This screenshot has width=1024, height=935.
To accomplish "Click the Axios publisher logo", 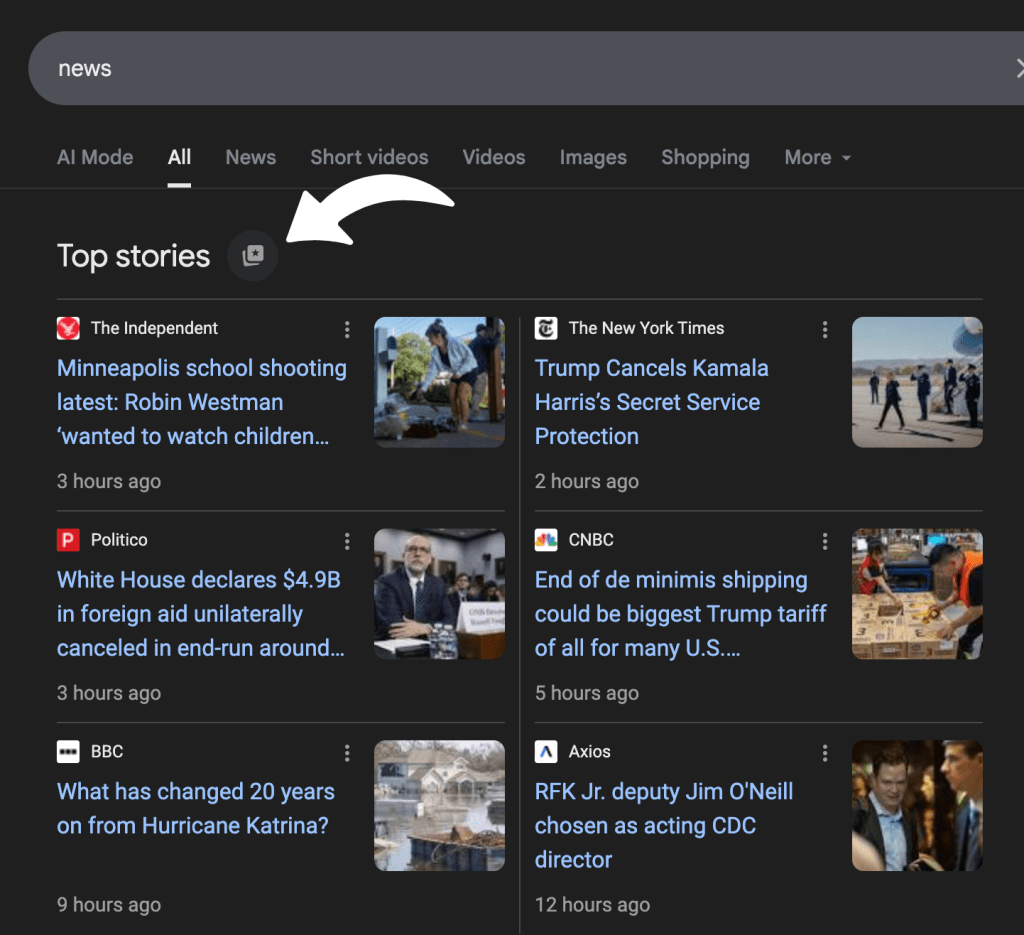I will click(x=545, y=752).
